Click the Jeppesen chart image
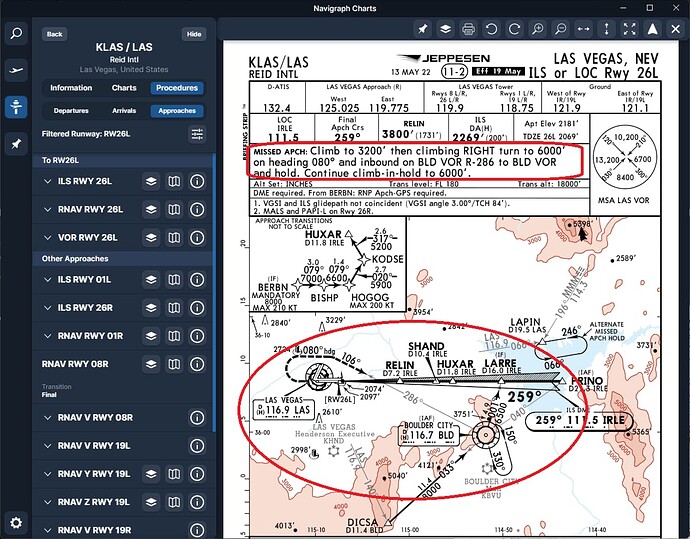690x539 pixels. coord(451,290)
